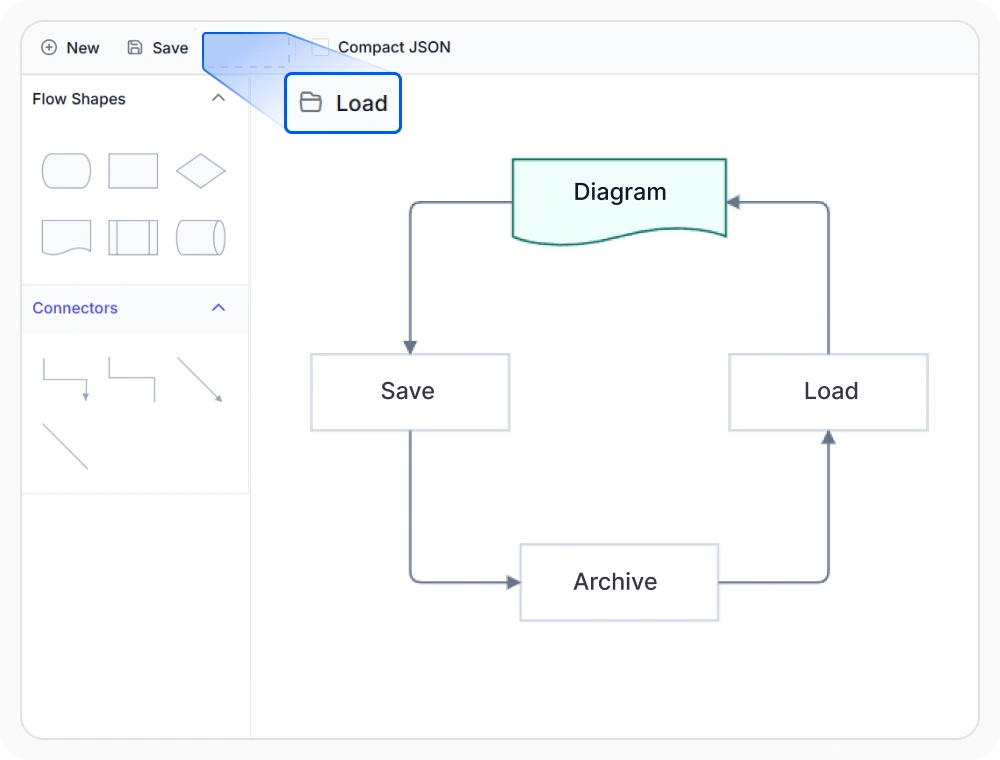The height and width of the screenshot is (760, 1000).
Task: Select the predefined process shape
Action: pyautogui.click(x=133, y=238)
